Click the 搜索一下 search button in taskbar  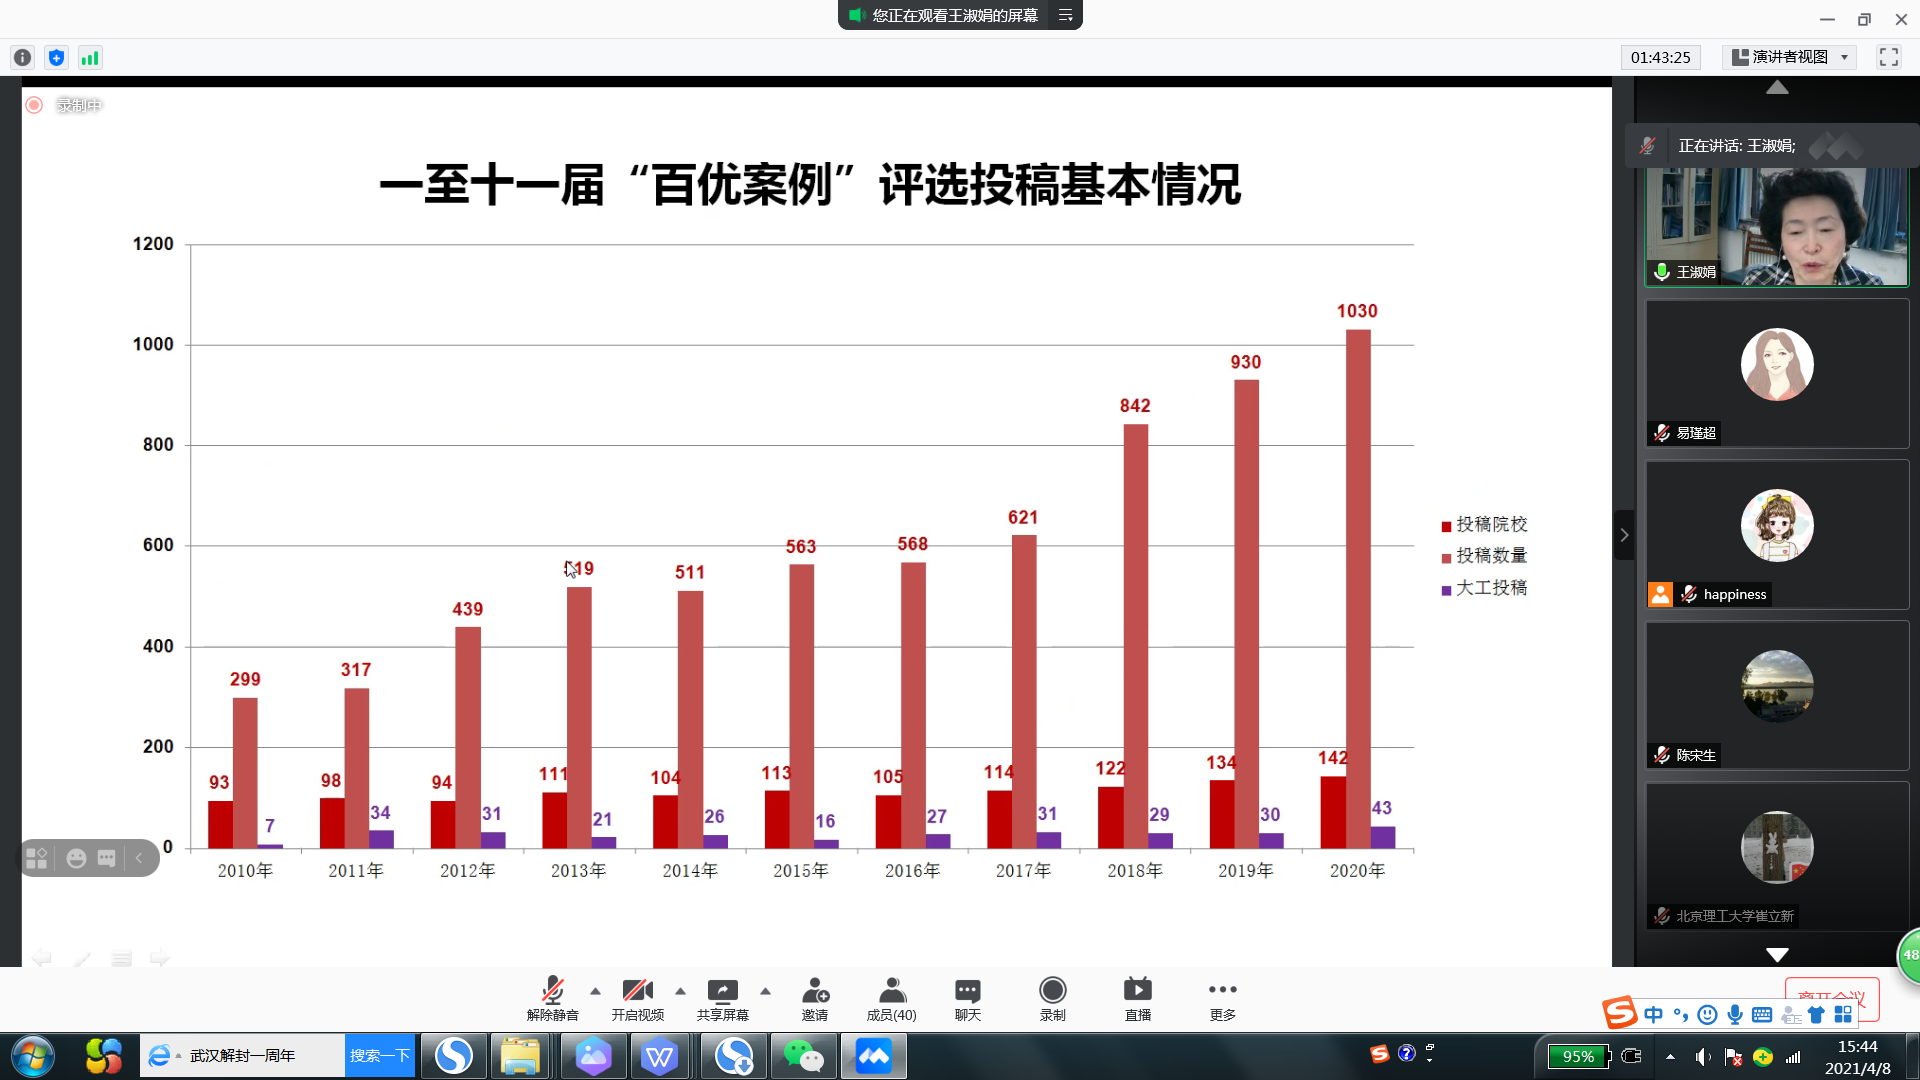380,1055
